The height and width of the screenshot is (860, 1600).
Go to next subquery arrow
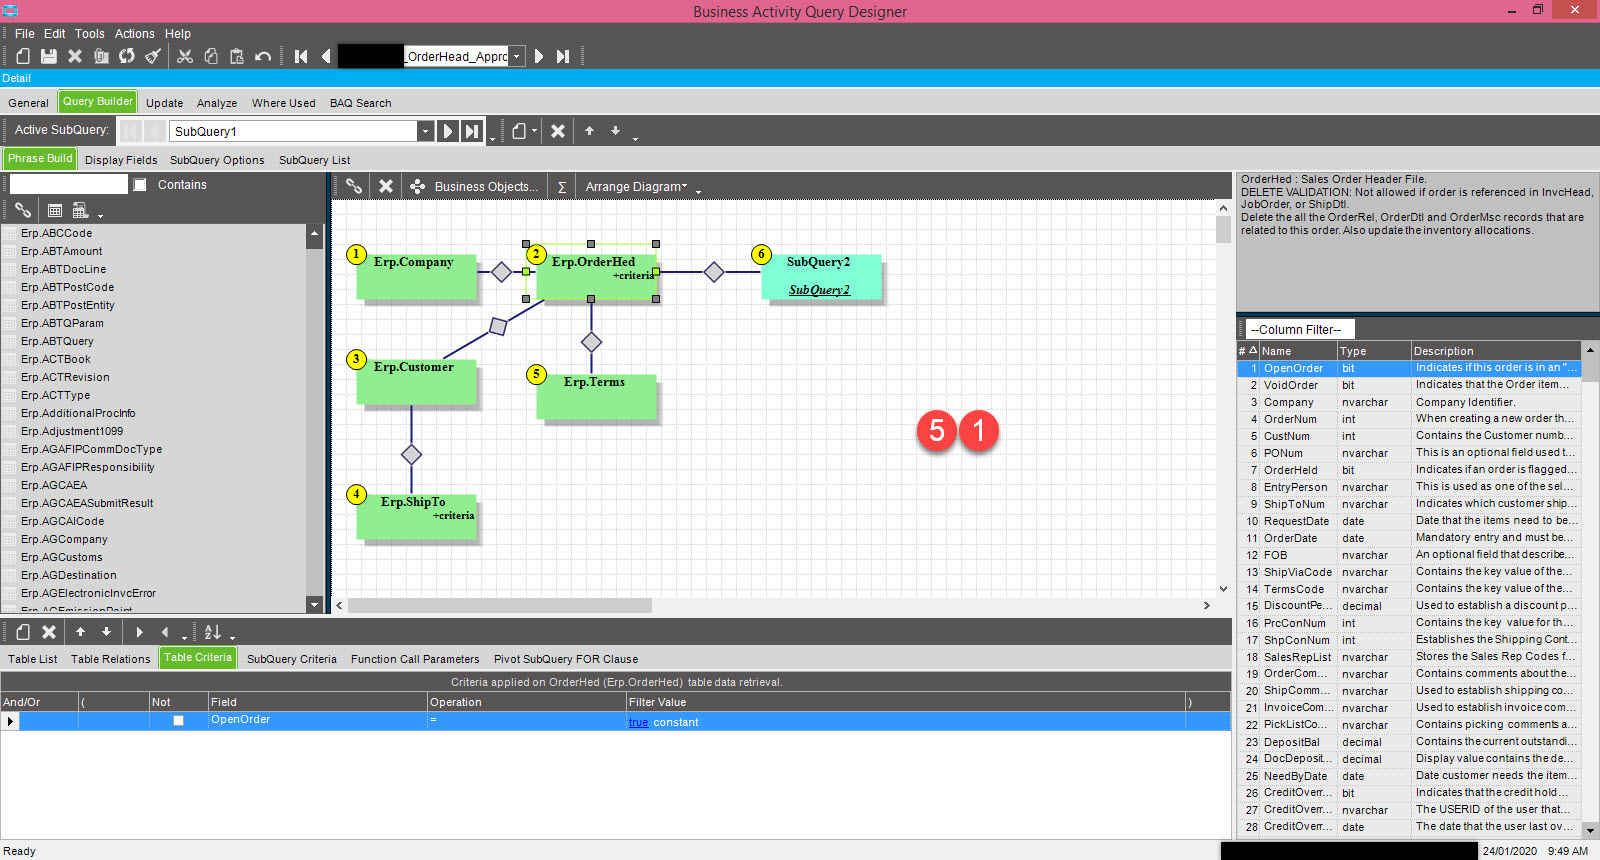pyautogui.click(x=447, y=131)
